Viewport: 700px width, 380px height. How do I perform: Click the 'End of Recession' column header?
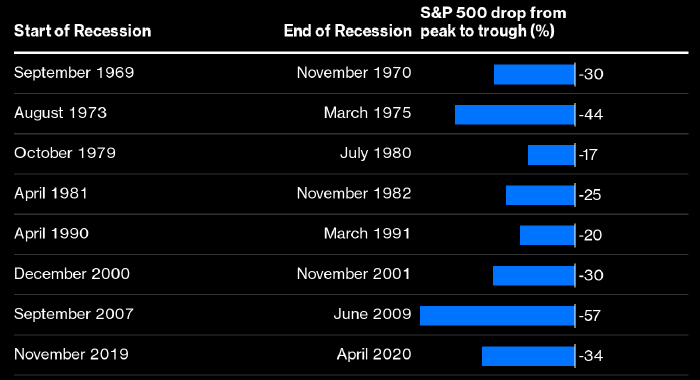(x=347, y=31)
